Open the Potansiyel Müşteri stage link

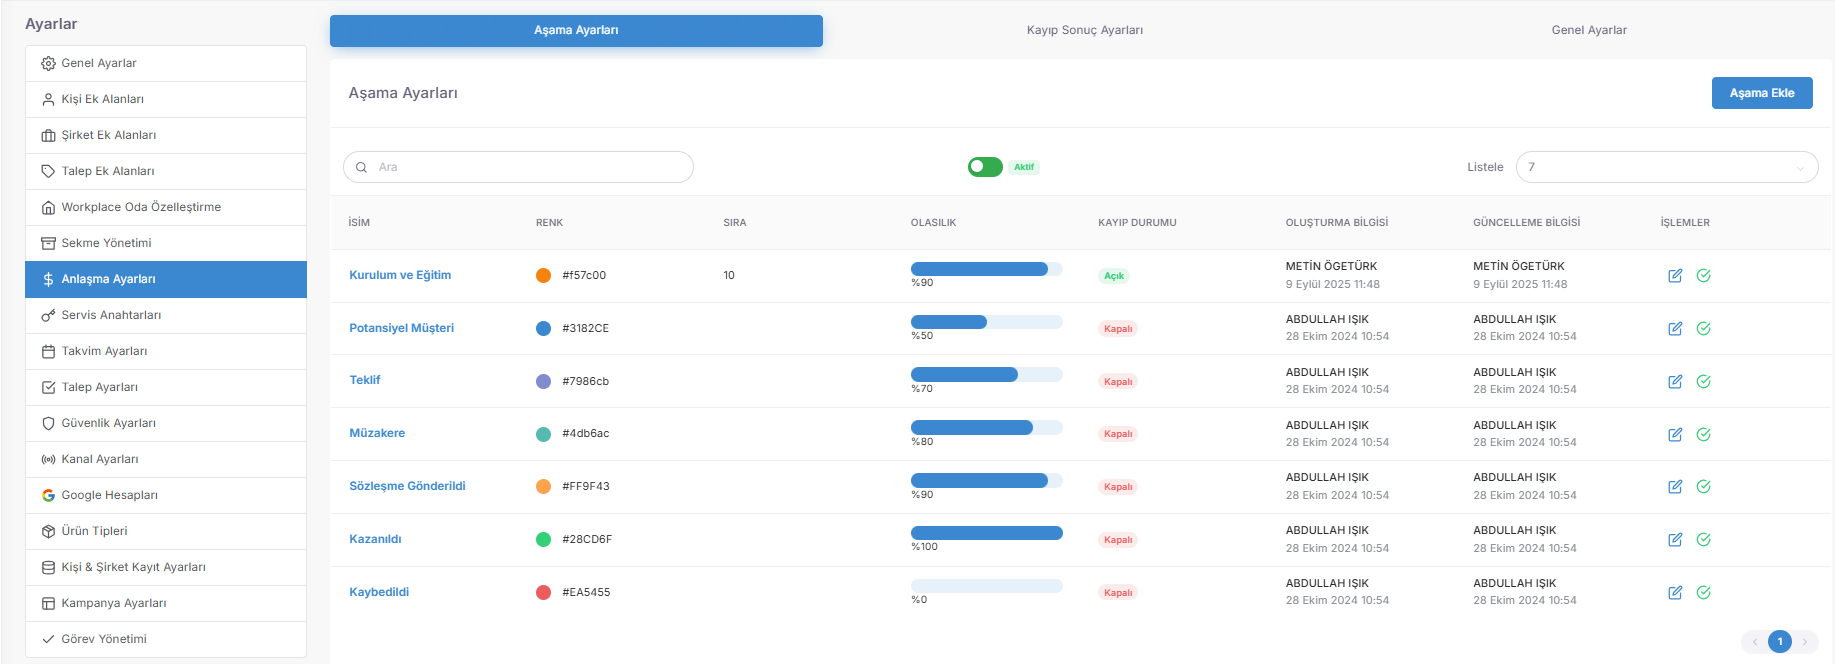click(x=401, y=328)
